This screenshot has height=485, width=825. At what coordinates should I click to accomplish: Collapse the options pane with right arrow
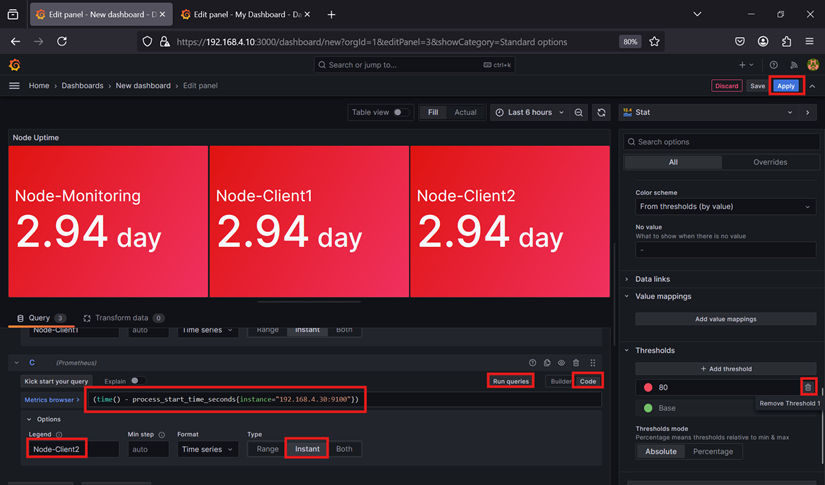pos(808,113)
